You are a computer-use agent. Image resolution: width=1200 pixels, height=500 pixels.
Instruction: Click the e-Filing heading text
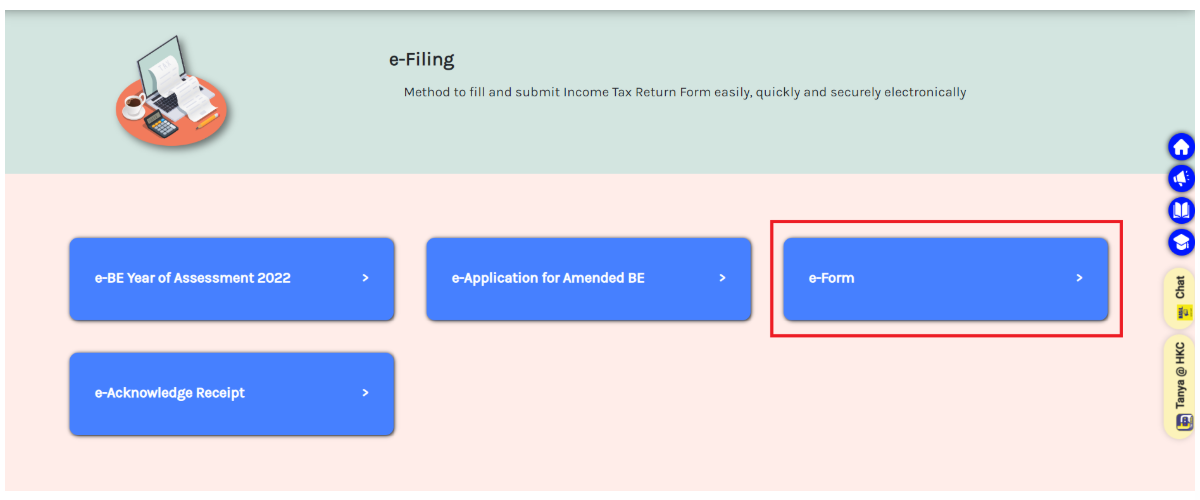coord(421,60)
